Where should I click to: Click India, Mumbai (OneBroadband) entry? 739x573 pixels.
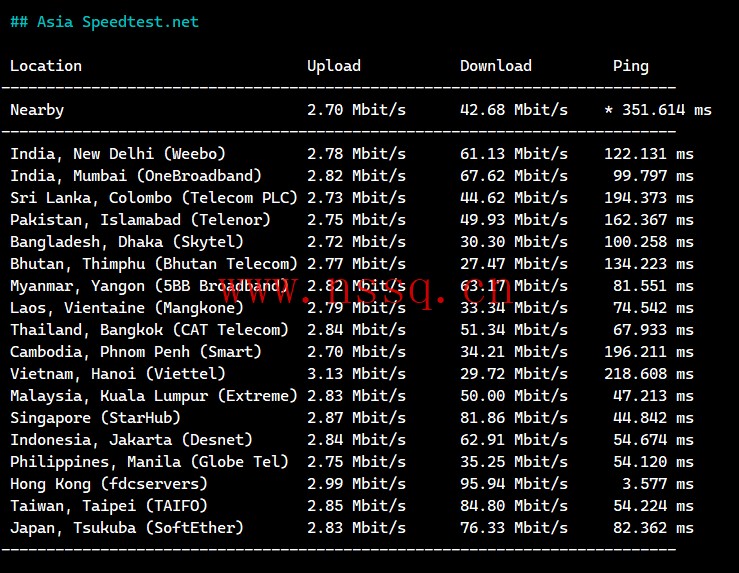click(x=136, y=176)
